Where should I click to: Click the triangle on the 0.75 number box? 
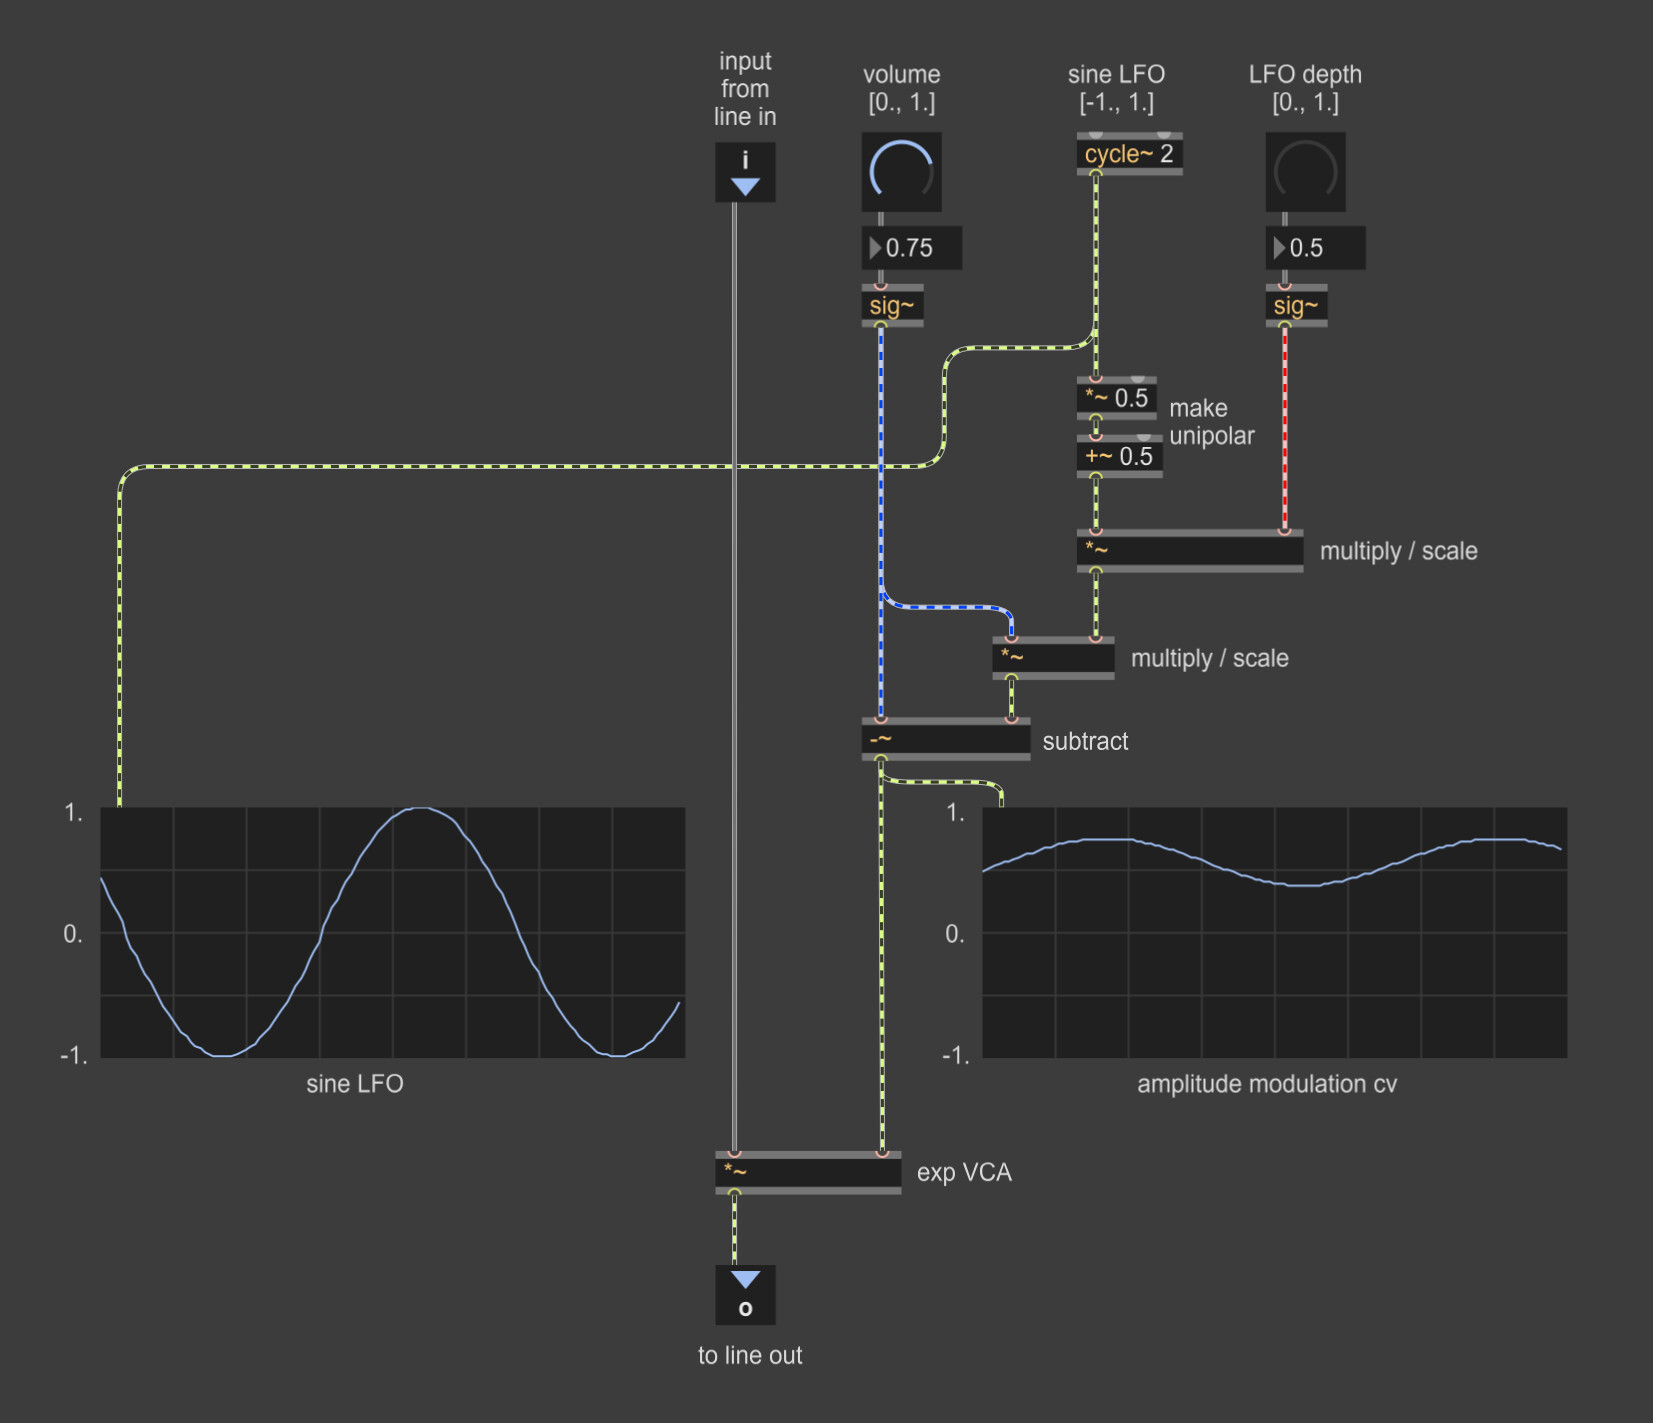(875, 248)
